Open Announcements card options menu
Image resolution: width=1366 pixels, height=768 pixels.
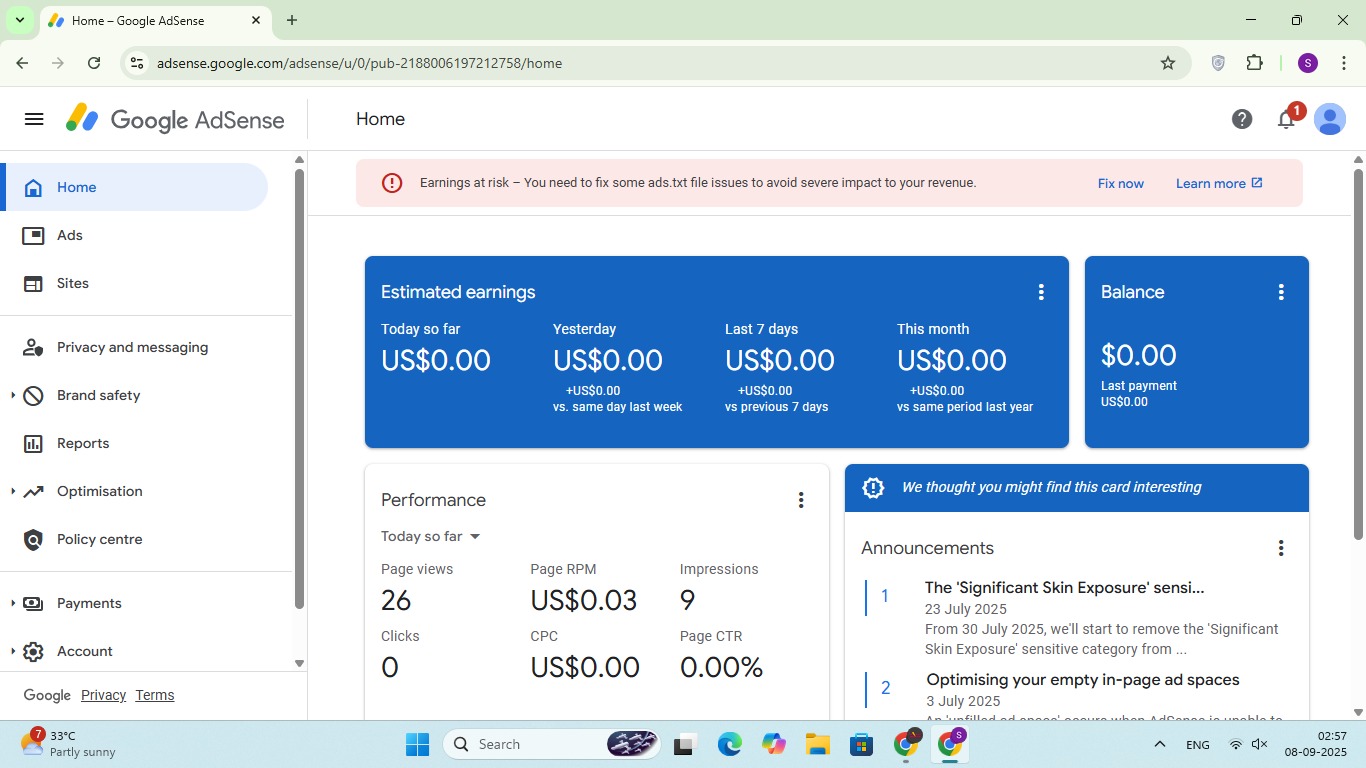coord(1281,548)
